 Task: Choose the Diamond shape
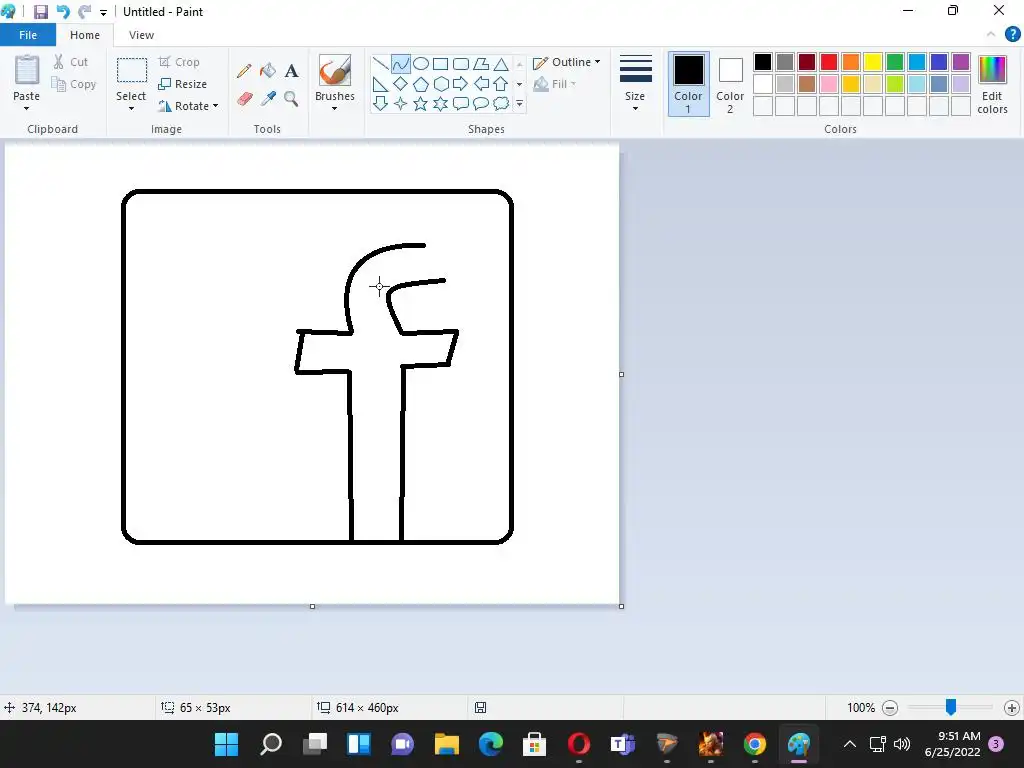coord(400,84)
